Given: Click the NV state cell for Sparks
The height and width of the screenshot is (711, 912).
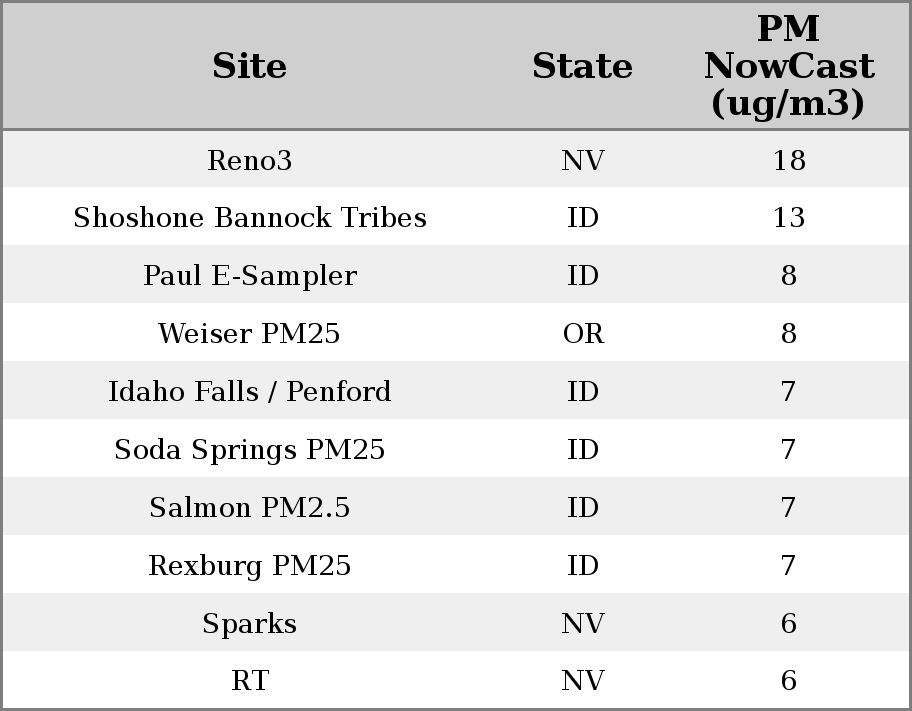Looking at the screenshot, I should (x=583, y=624).
